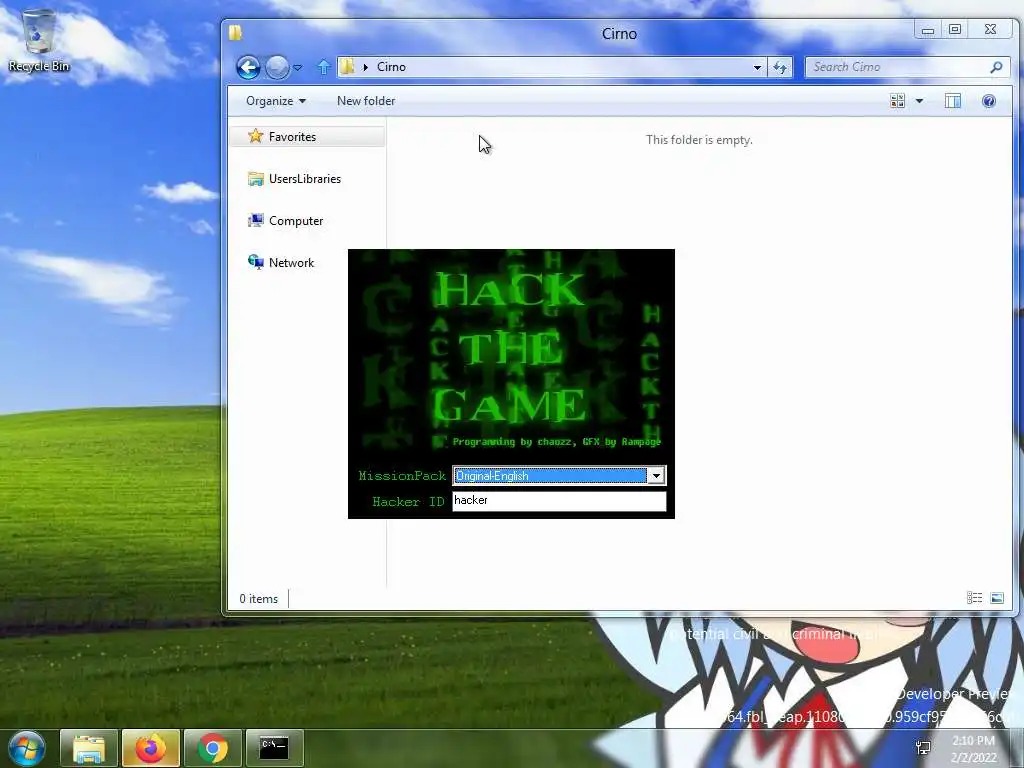Viewport: 1024px width, 768px height.
Task: Click the Explorer forward arrow button
Action: [278, 67]
